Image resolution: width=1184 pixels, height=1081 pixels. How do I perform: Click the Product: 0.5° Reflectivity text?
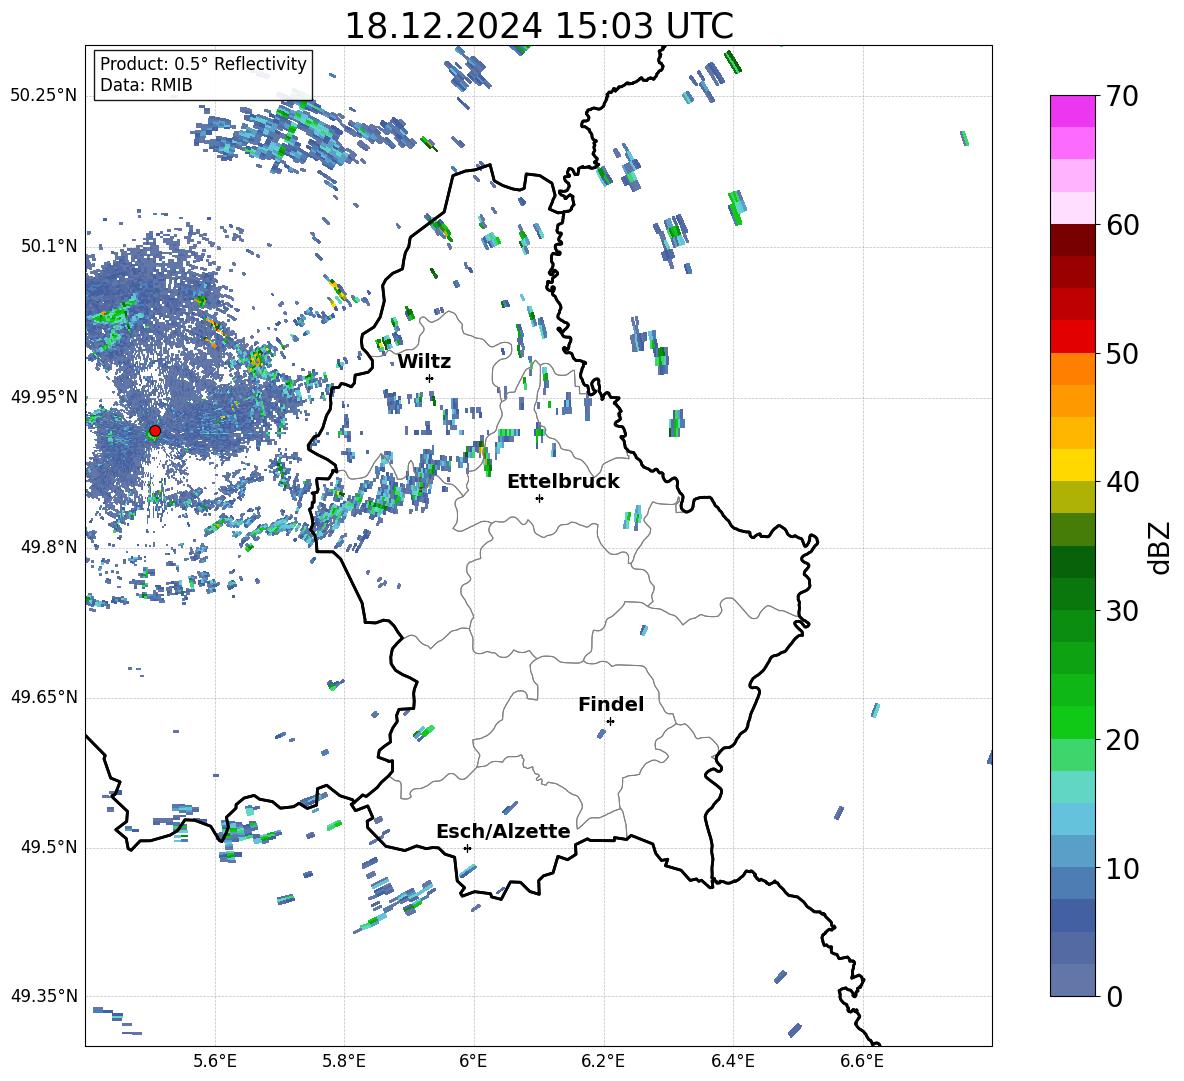(x=203, y=63)
